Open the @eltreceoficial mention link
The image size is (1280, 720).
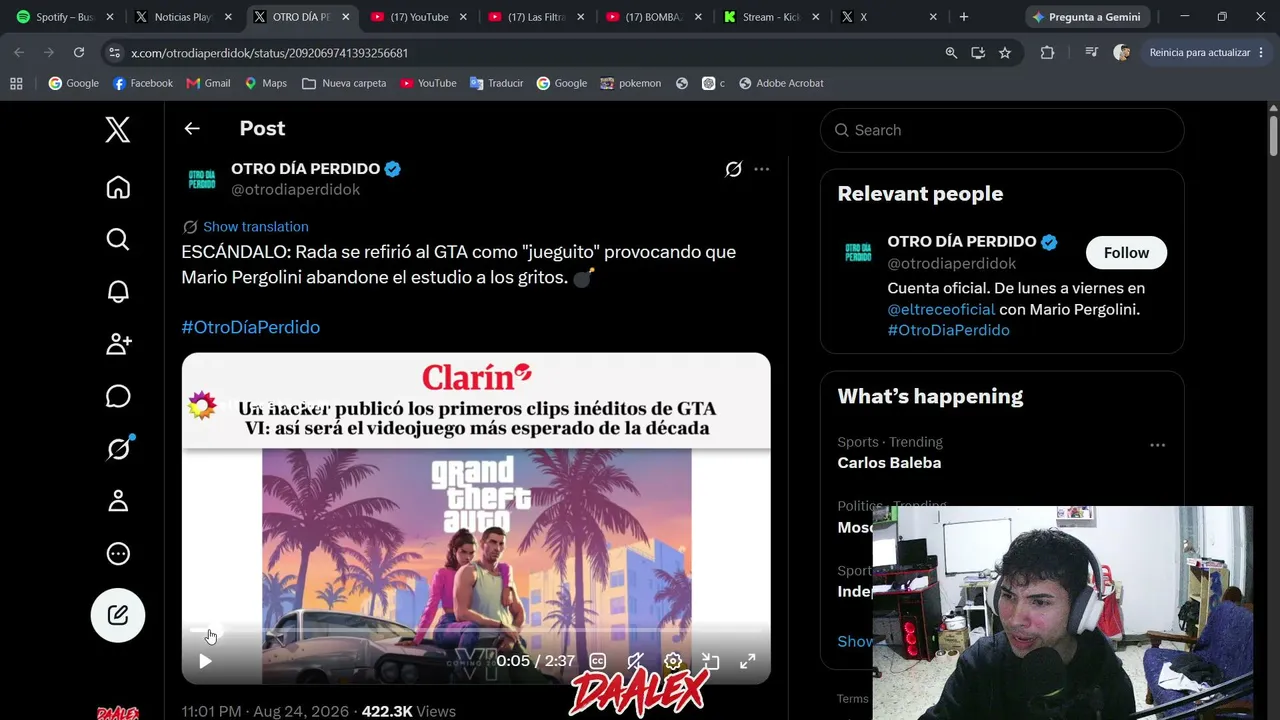(x=941, y=310)
